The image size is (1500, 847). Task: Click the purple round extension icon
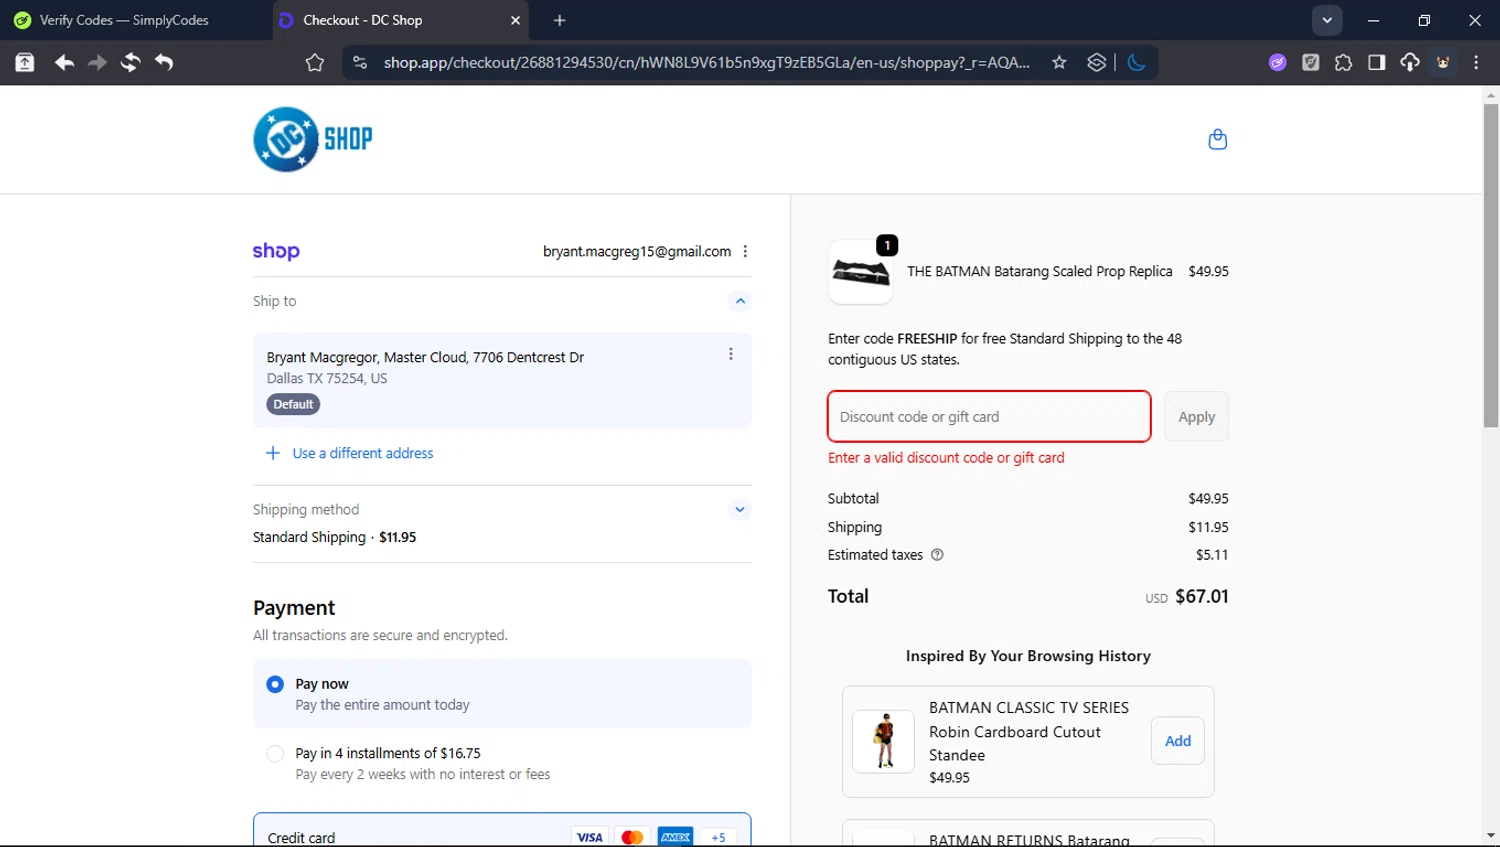click(x=1277, y=62)
